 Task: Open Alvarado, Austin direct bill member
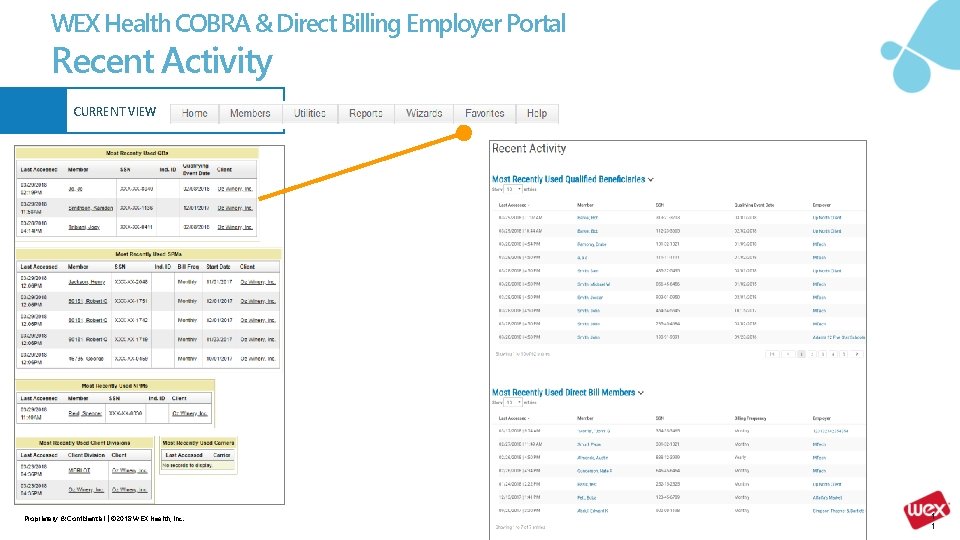pyautogui.click(x=592, y=457)
